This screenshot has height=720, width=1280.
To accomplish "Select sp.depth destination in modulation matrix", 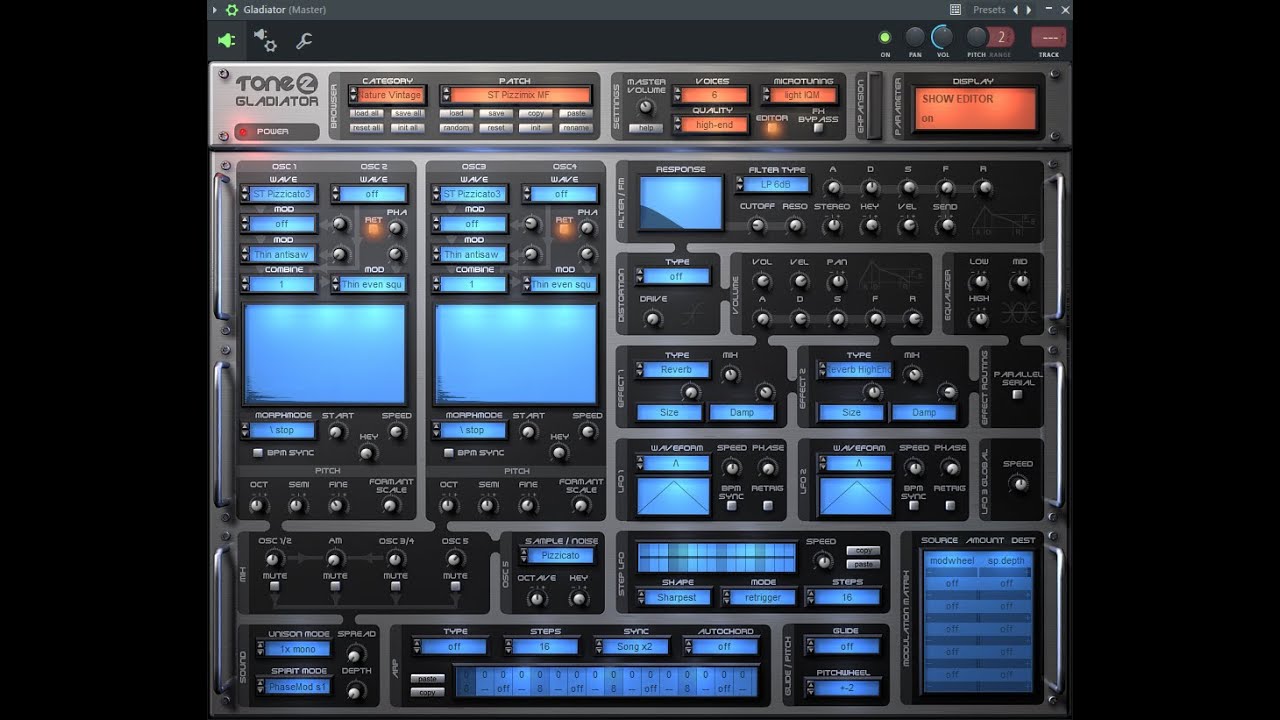I will (x=1006, y=561).
